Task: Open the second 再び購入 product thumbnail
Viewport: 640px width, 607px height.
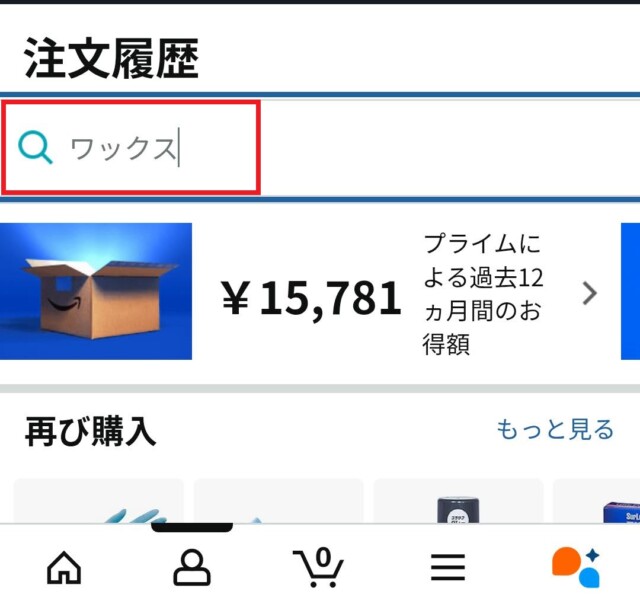Action: tap(278, 501)
